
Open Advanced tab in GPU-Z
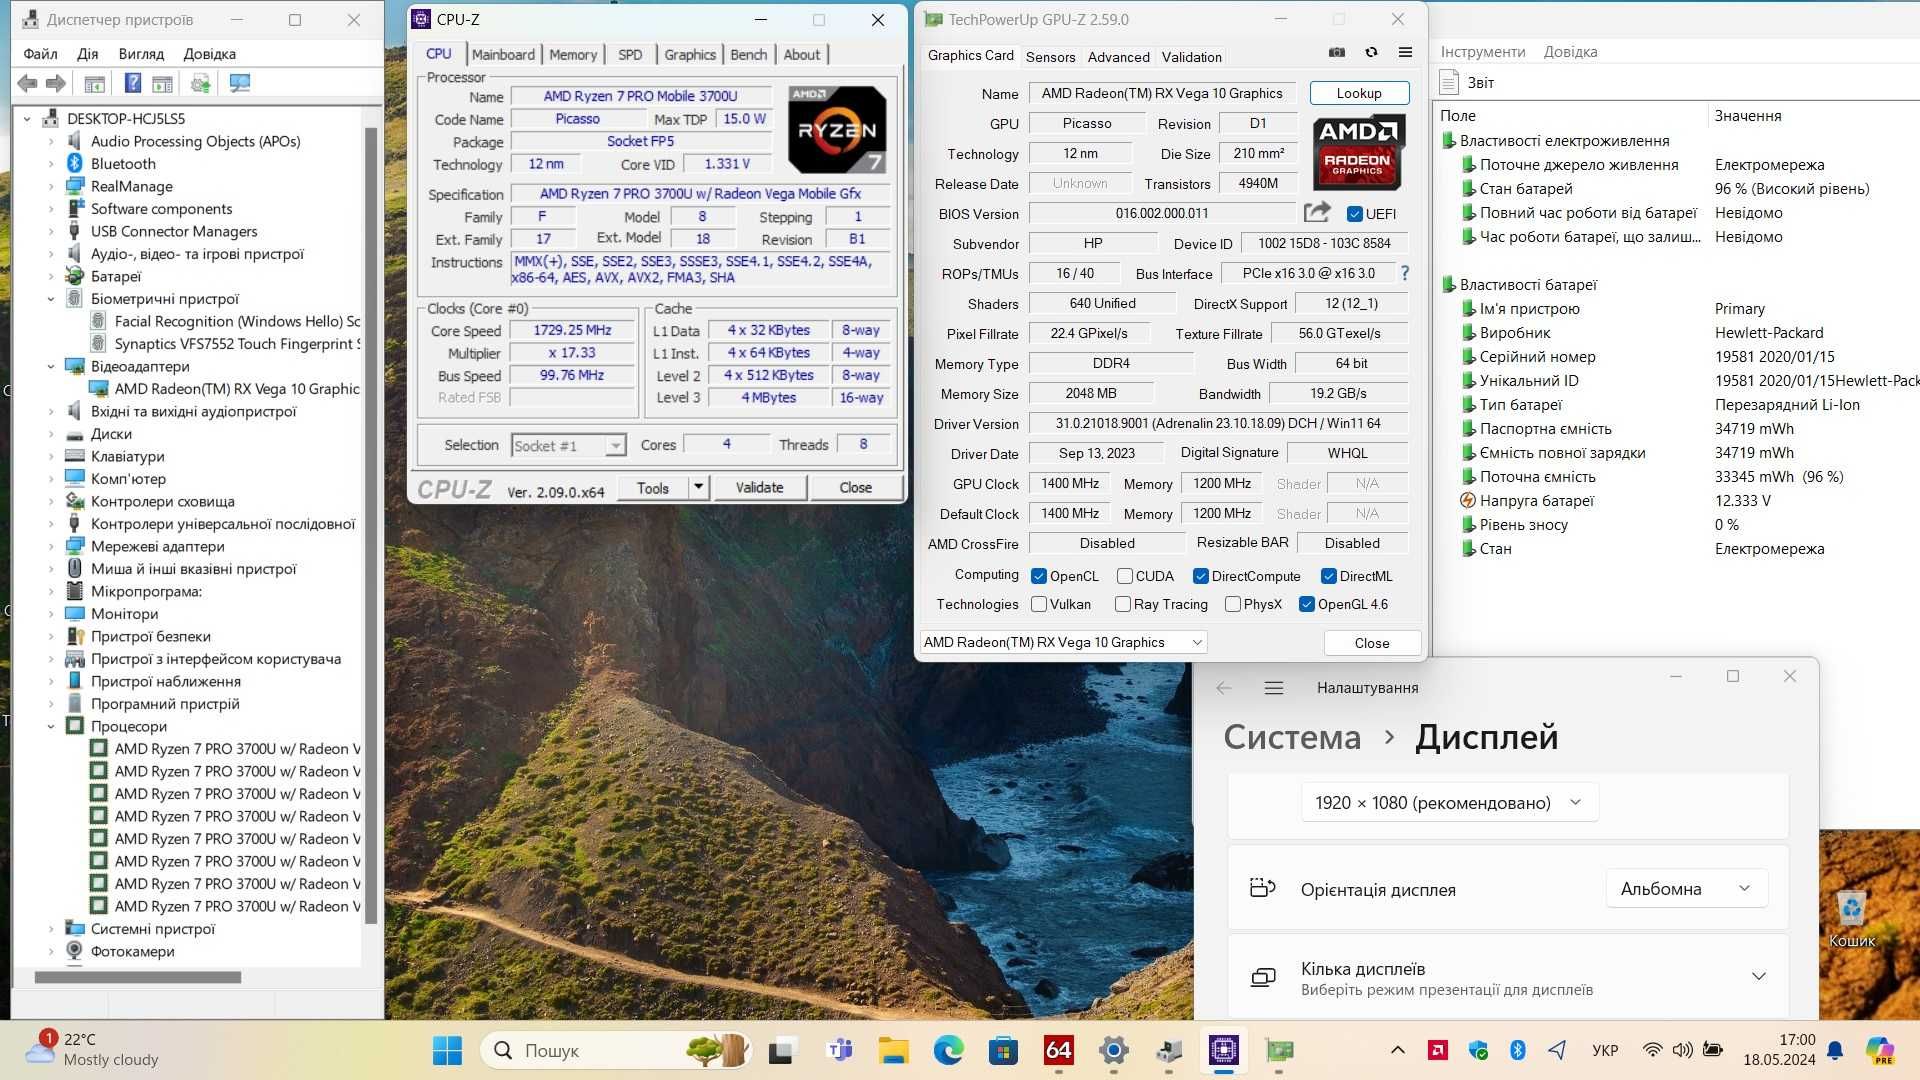tap(1117, 57)
